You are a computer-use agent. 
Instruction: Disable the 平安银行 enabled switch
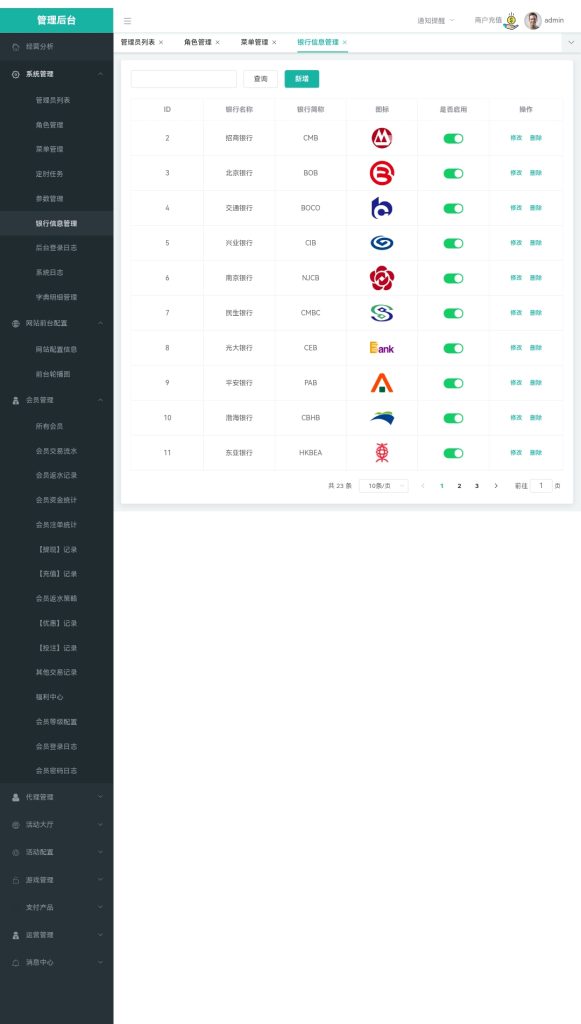point(453,383)
